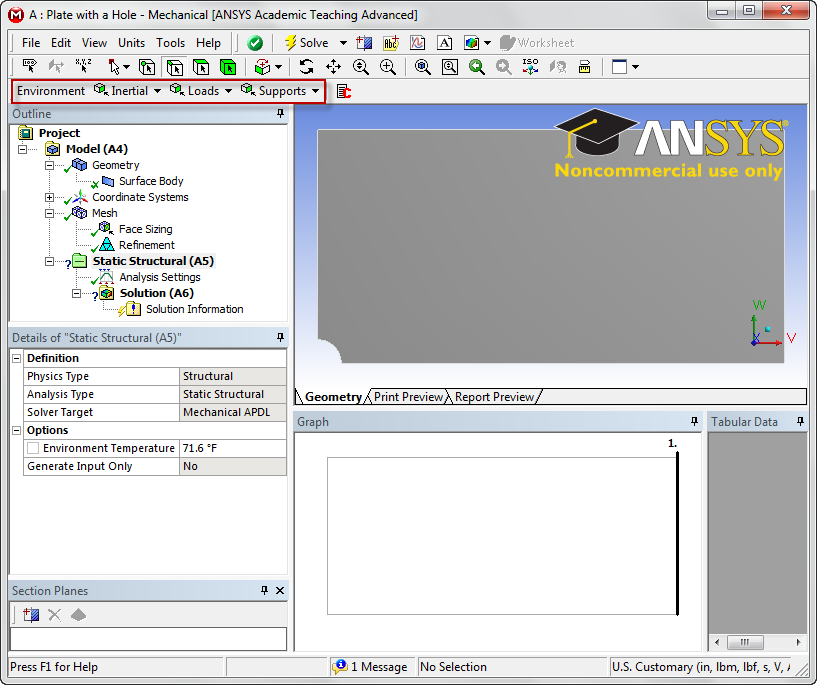Viewport: 817px width, 685px height.
Task: Pin the Details panel
Action: (280, 338)
